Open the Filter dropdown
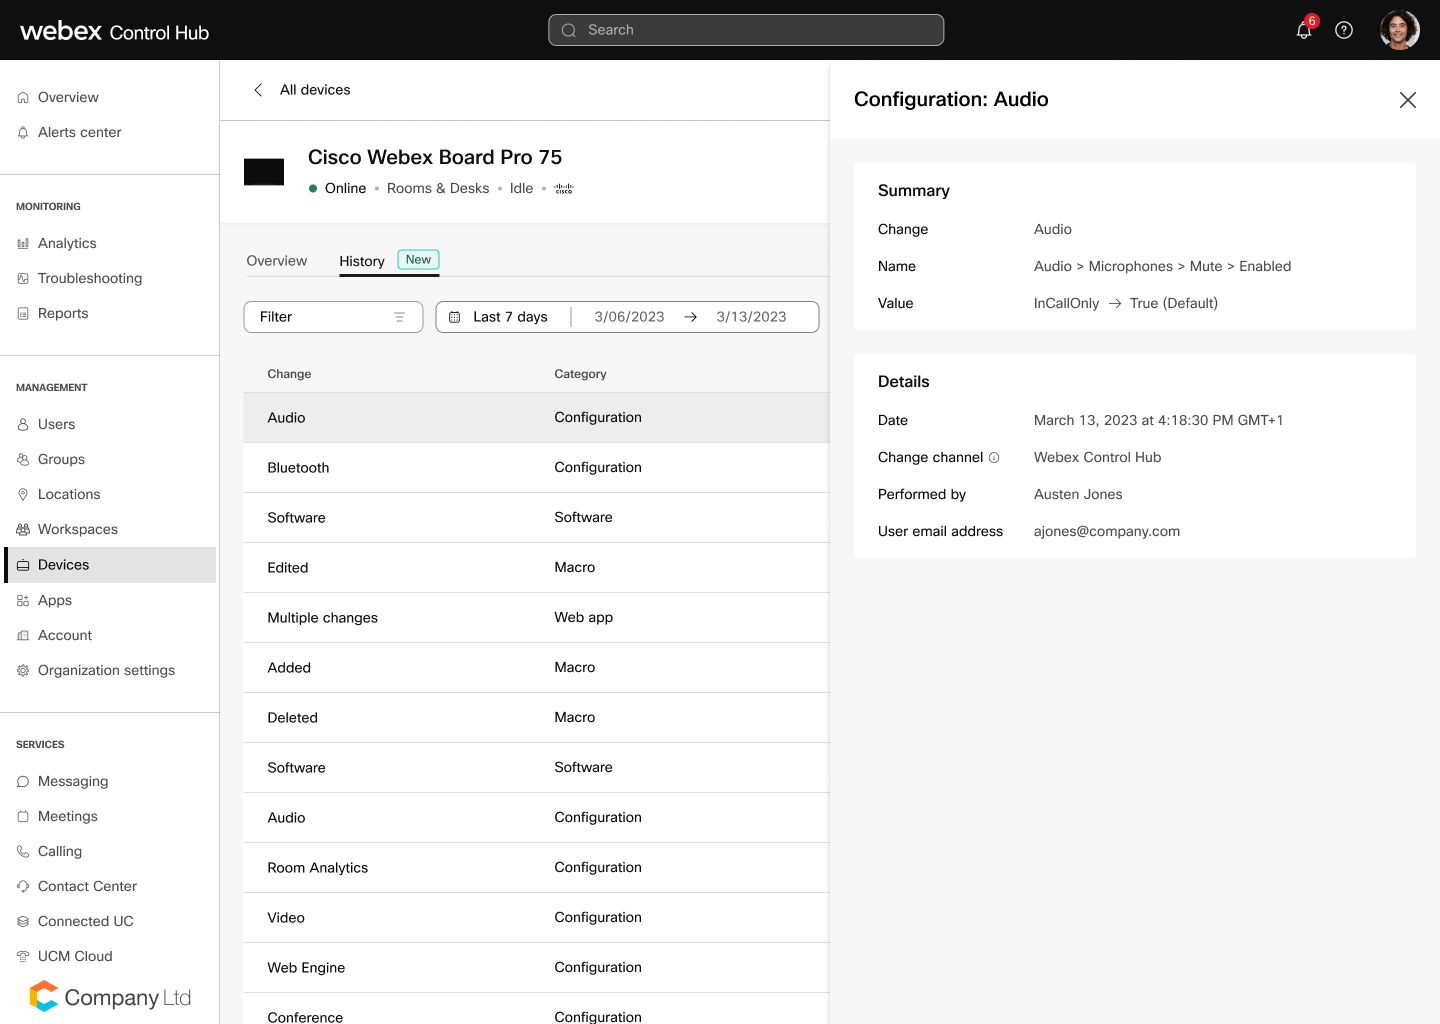The height and width of the screenshot is (1024, 1440). (333, 317)
